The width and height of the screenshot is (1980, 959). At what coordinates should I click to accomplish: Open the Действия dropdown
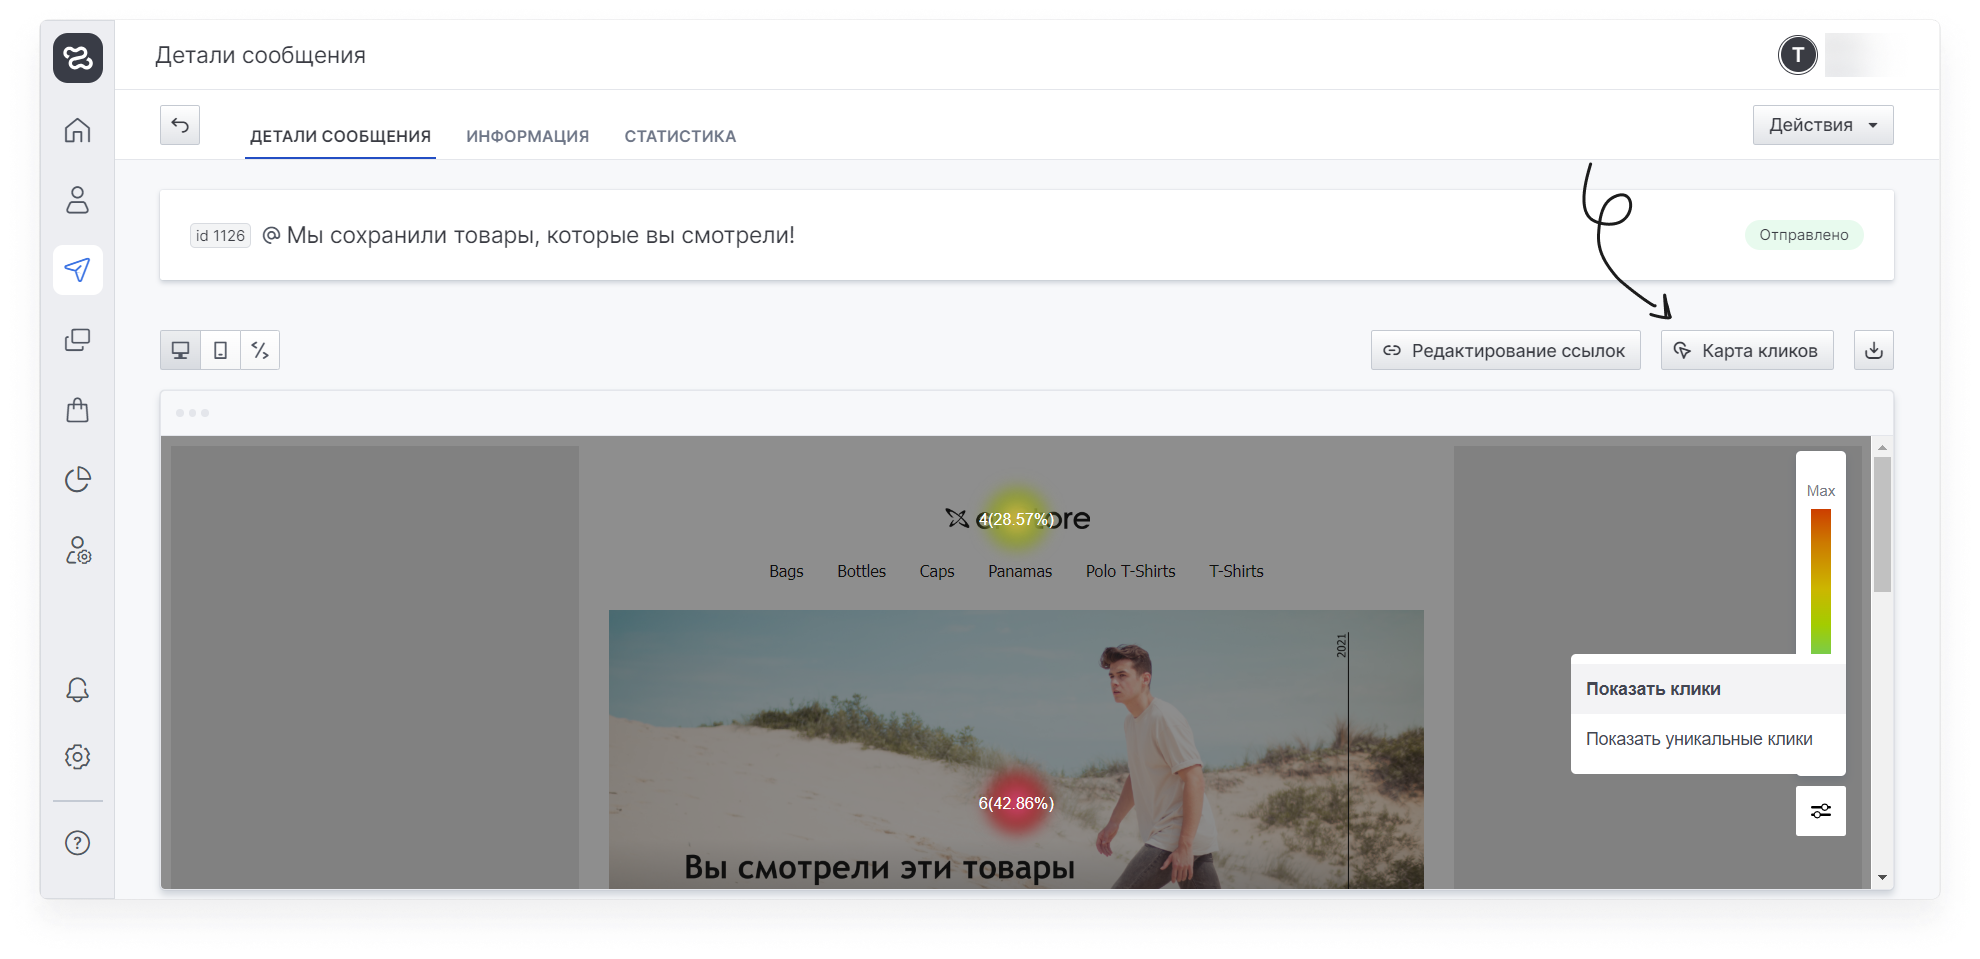1823,125
